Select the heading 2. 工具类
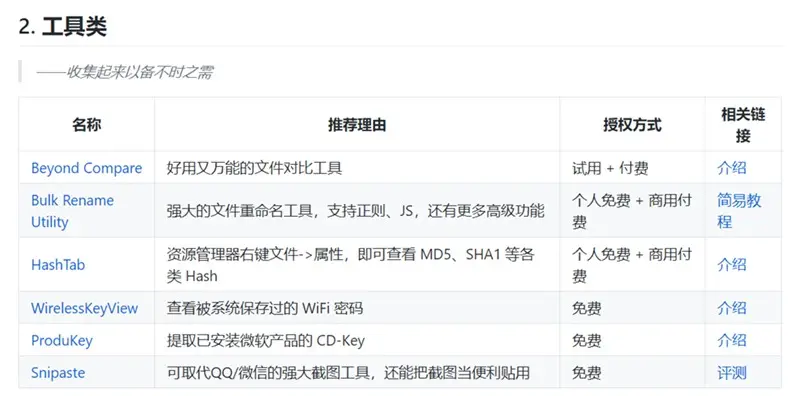 [x=62, y=26]
